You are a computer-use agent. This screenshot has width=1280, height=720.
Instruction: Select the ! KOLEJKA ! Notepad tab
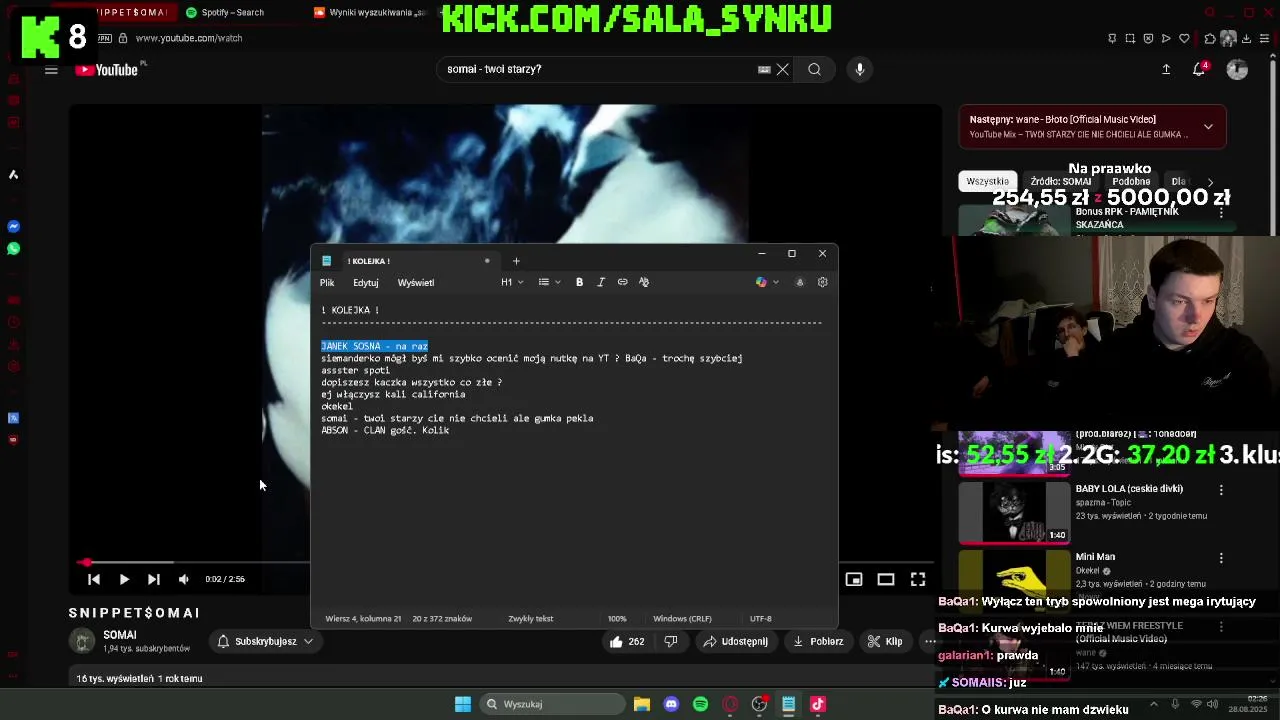[405, 261]
